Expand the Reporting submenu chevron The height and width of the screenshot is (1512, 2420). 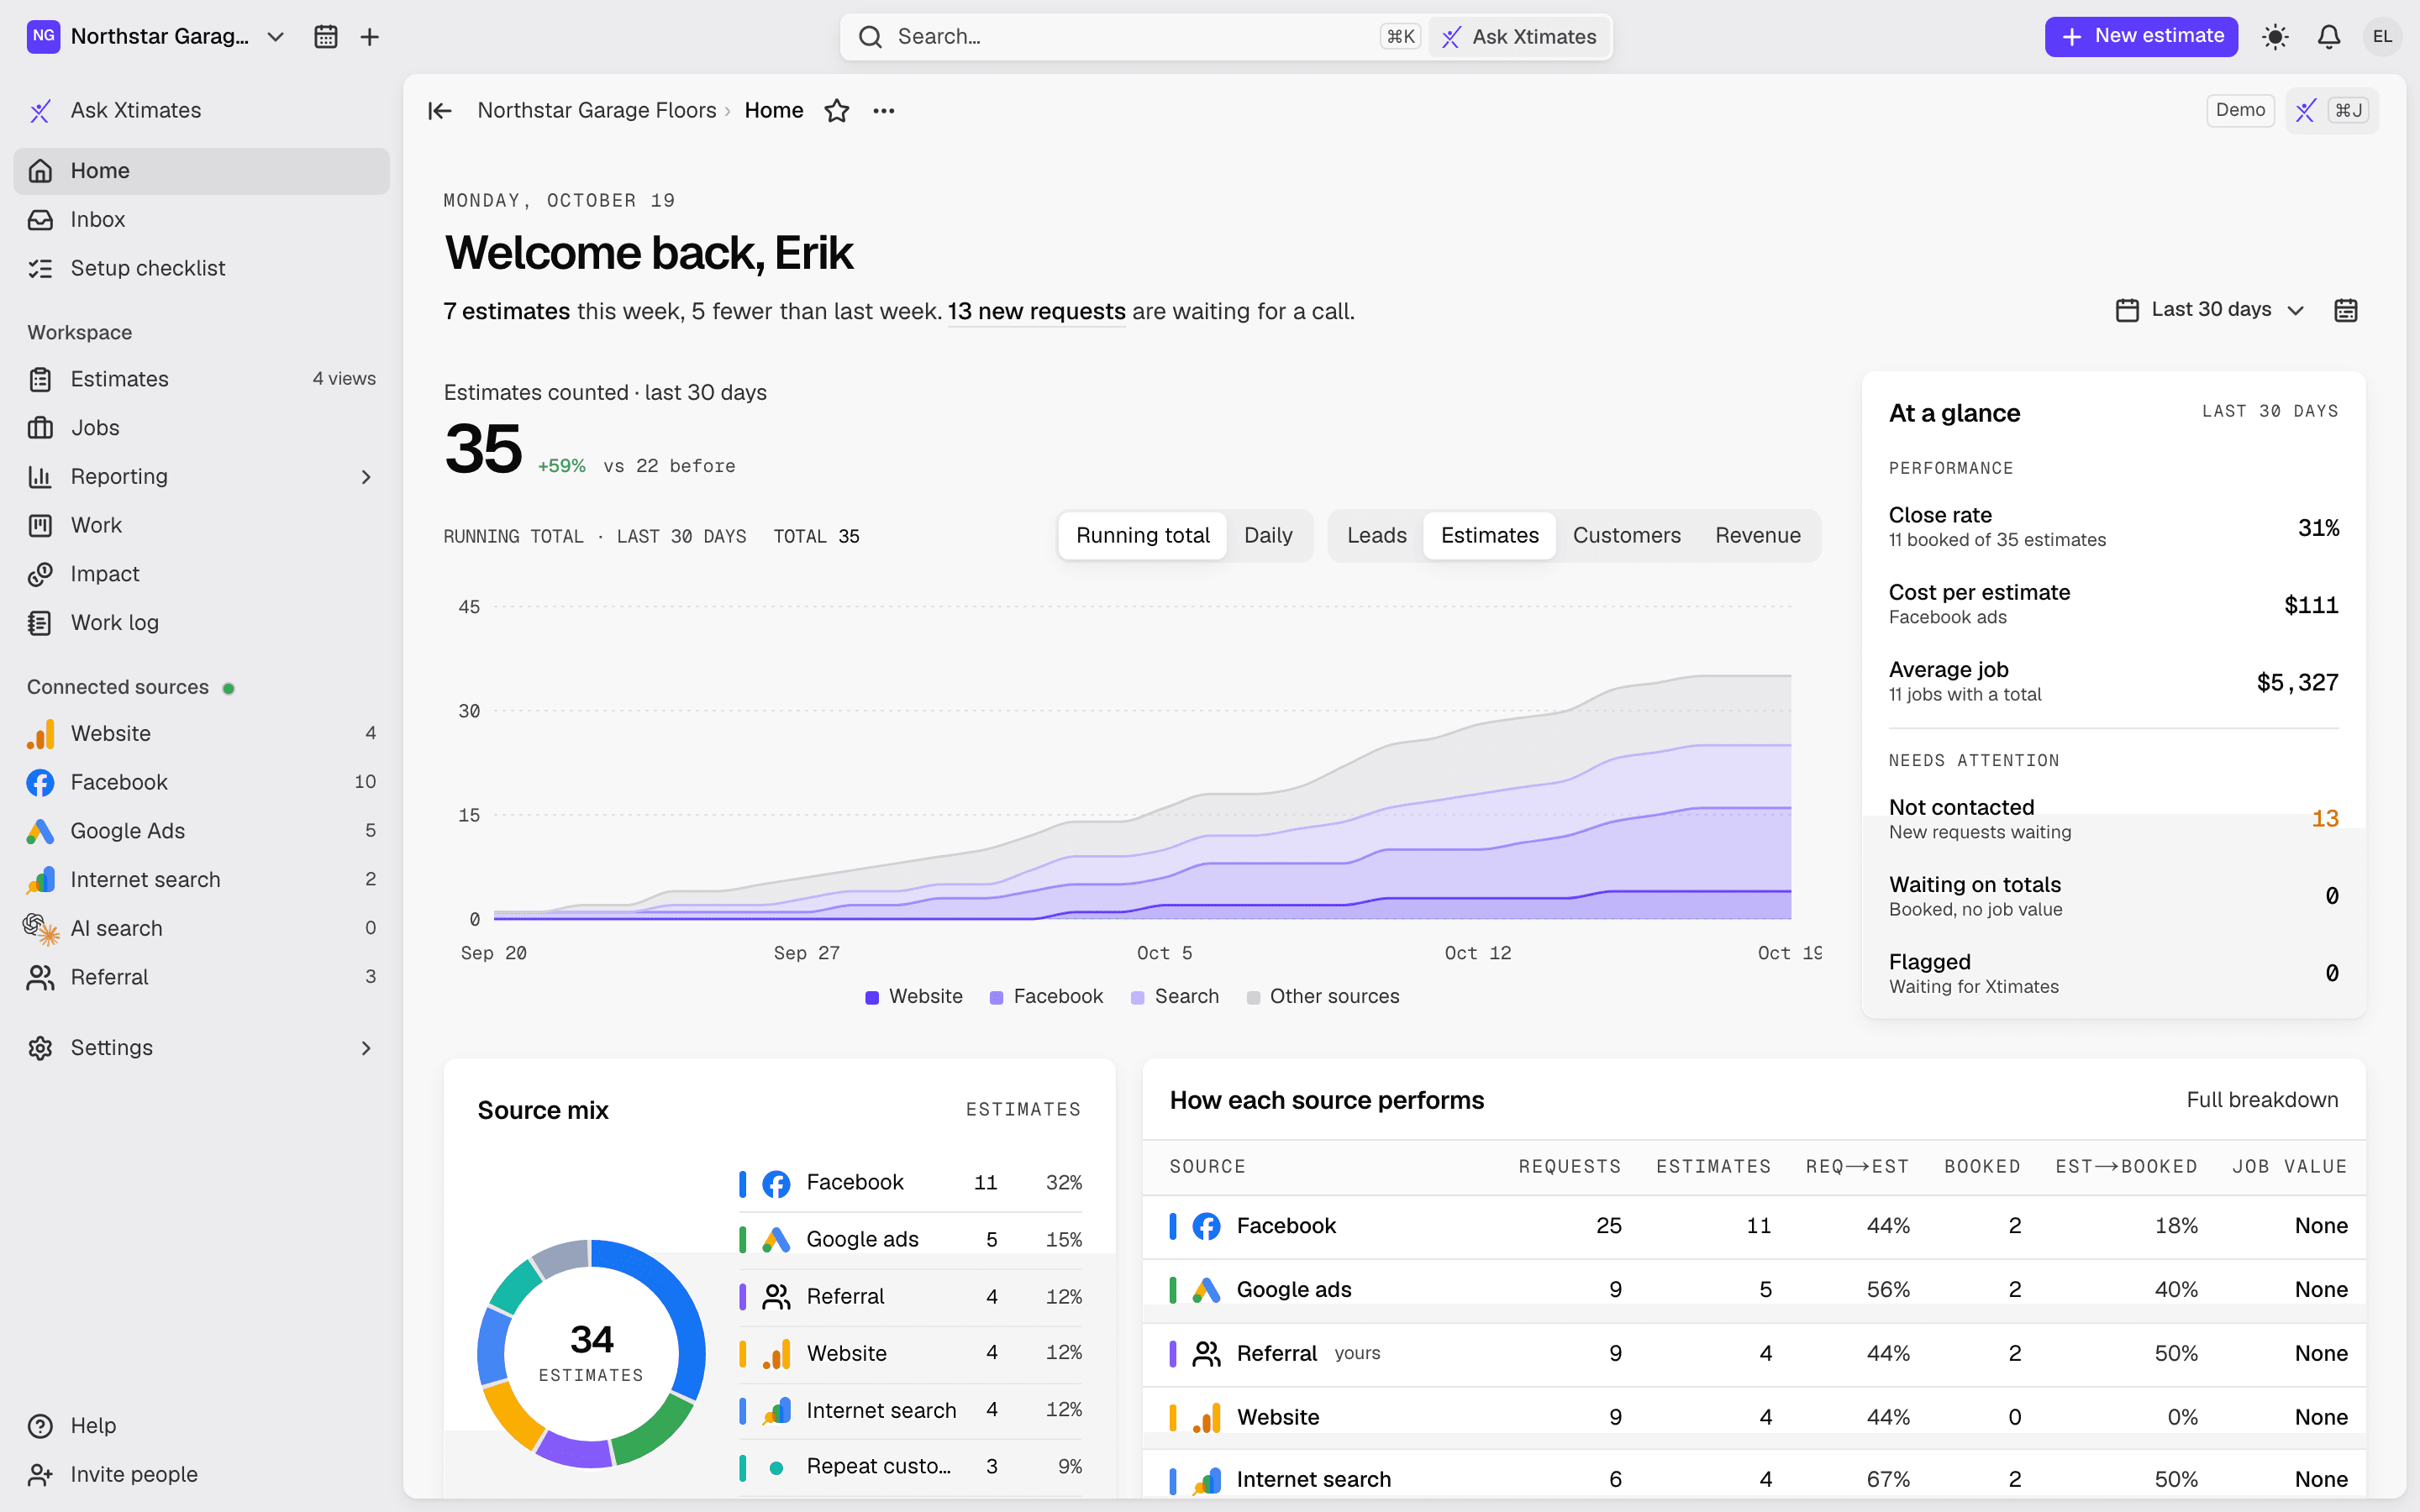click(366, 477)
